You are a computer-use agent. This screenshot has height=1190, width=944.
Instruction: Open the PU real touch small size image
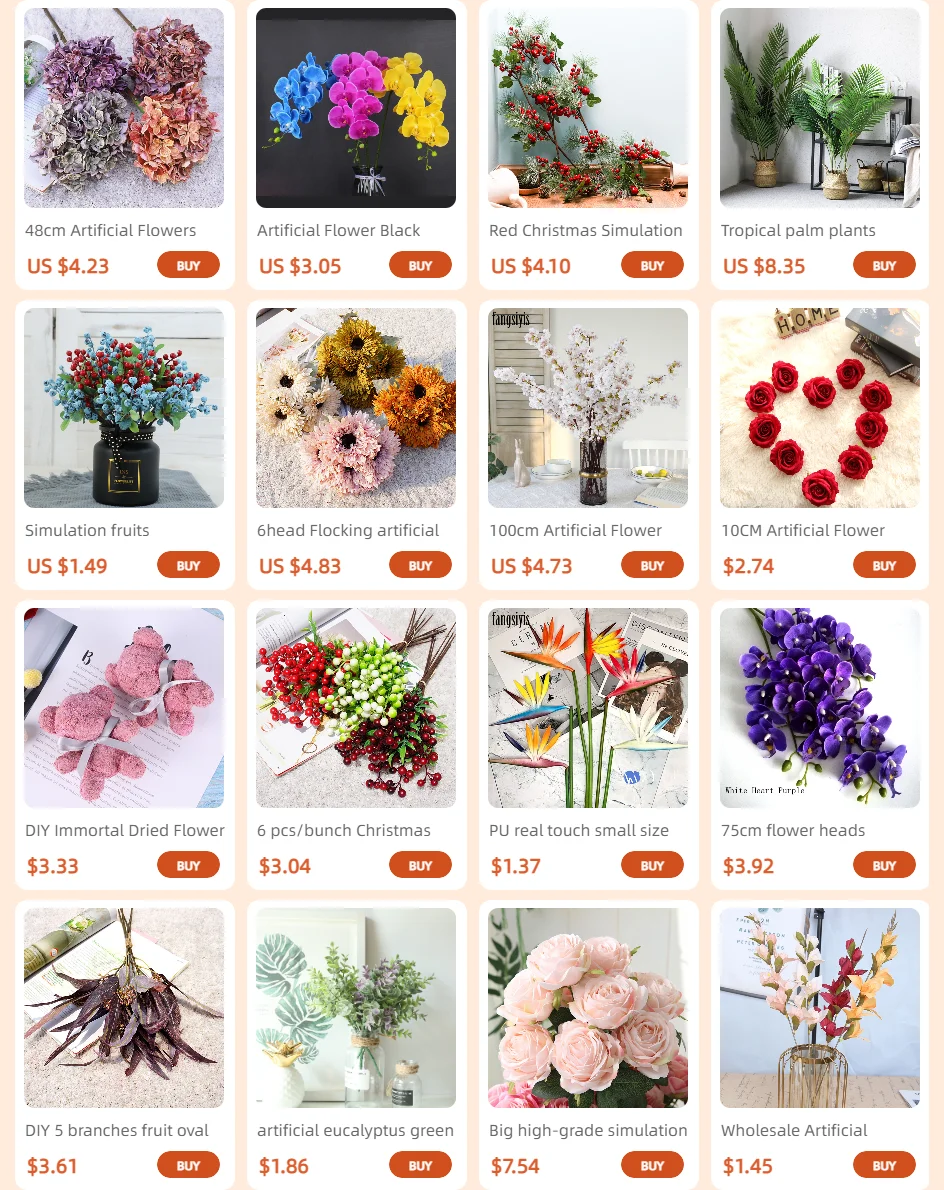[588, 707]
